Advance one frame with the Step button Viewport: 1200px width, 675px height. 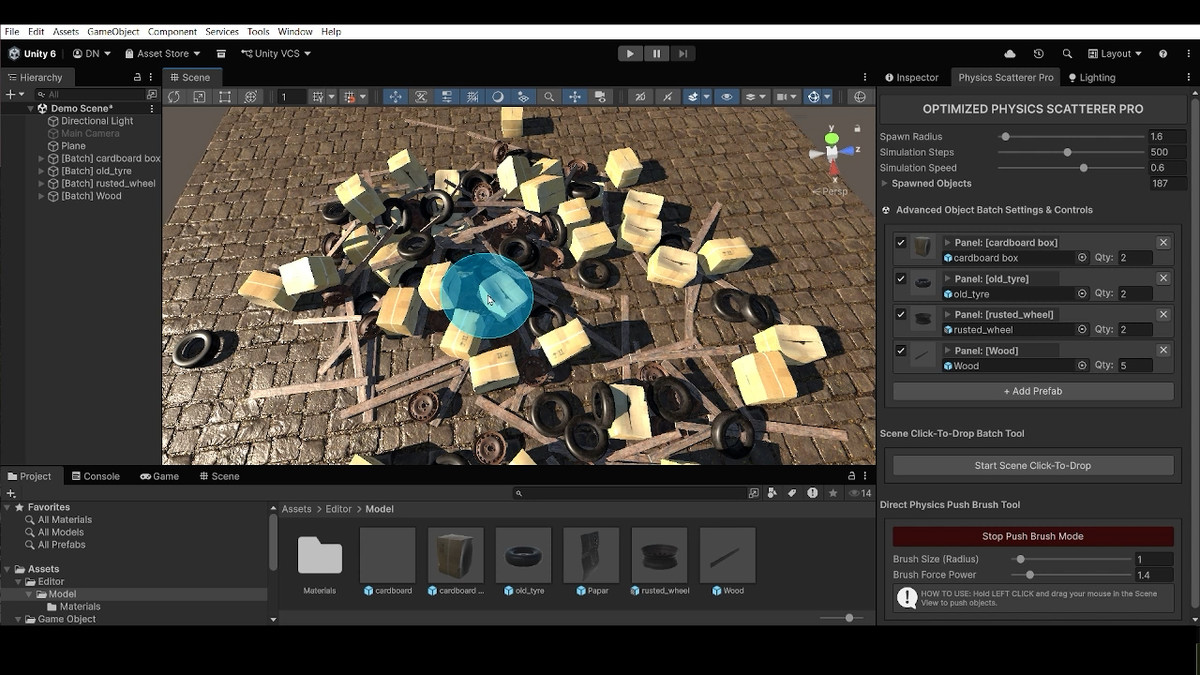click(x=682, y=54)
